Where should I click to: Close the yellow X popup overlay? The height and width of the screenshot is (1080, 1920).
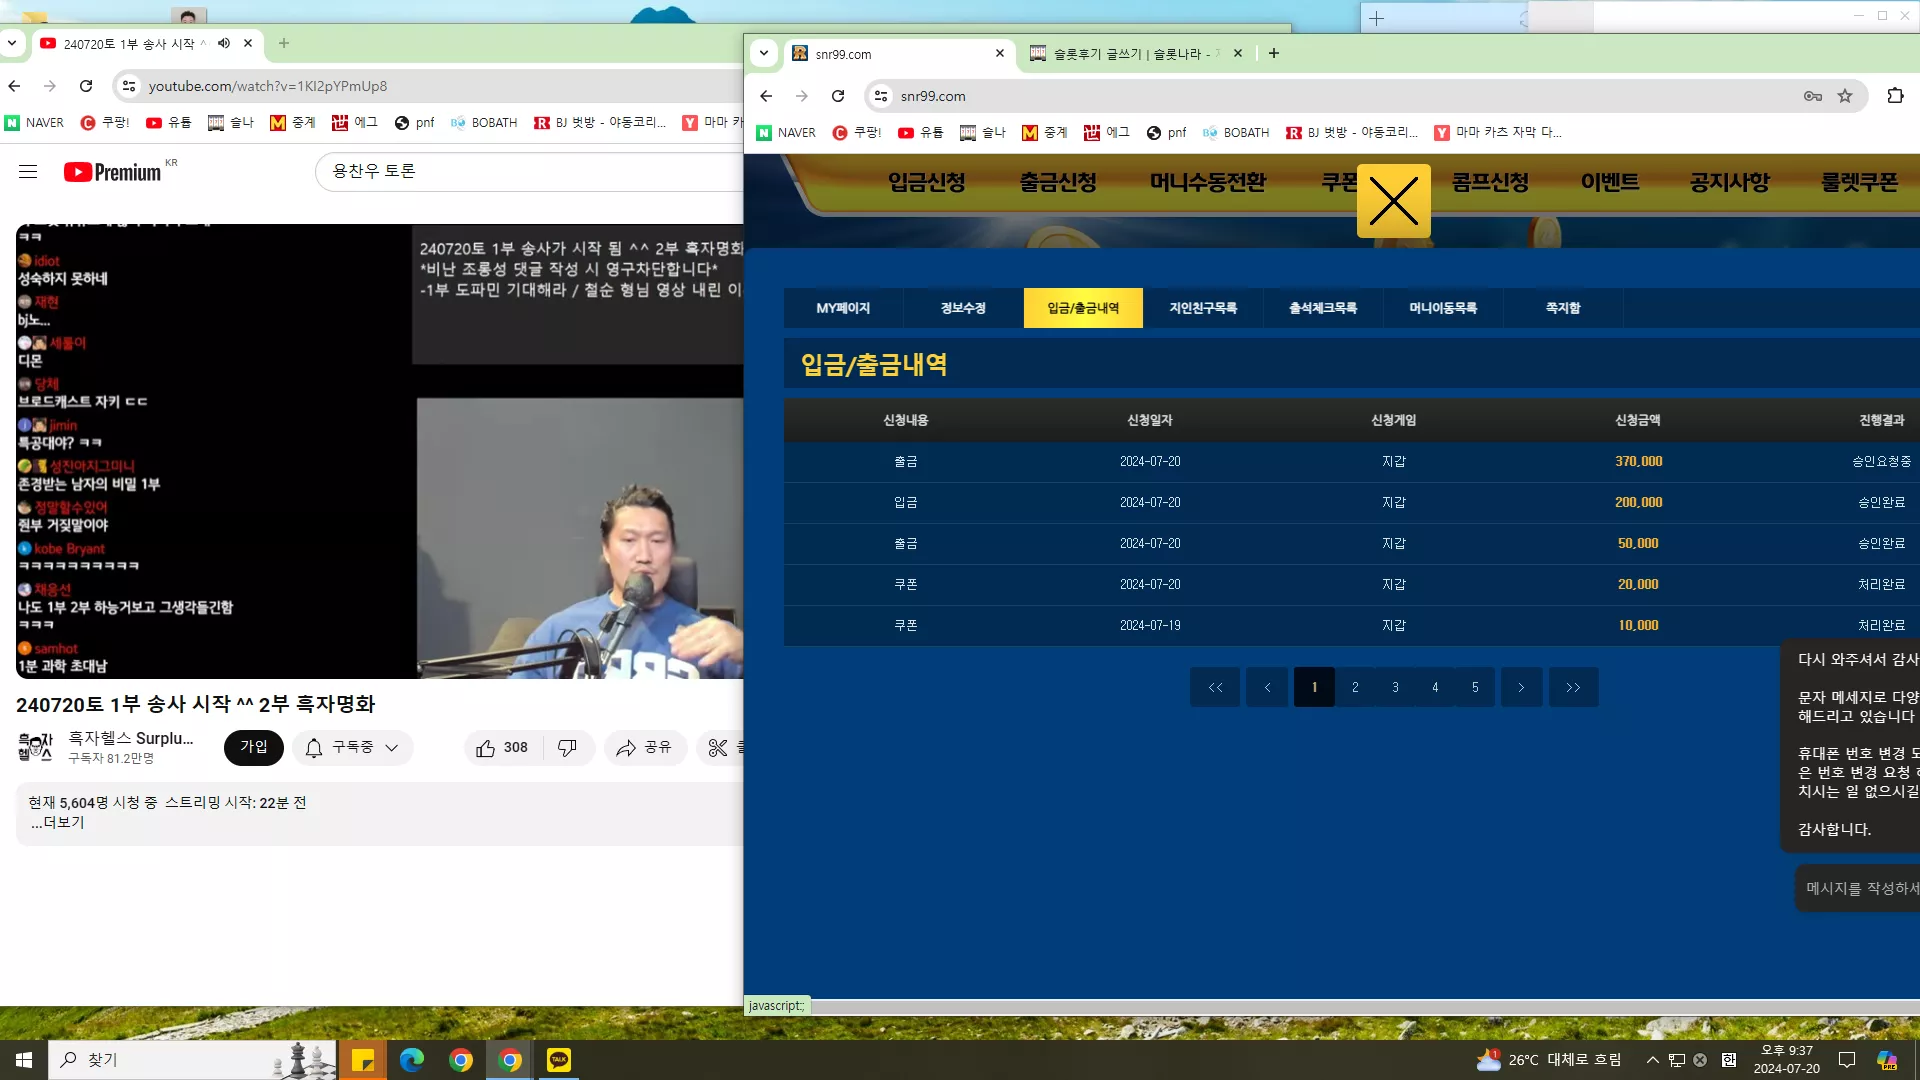pos(1393,201)
